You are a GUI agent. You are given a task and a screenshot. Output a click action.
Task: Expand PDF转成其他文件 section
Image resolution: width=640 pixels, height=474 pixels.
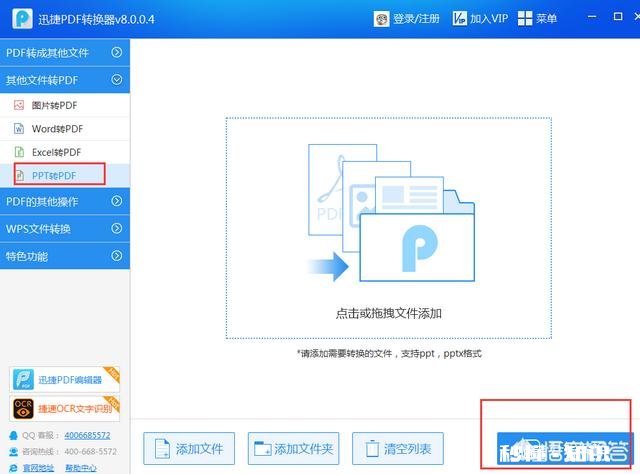[x=65, y=53]
